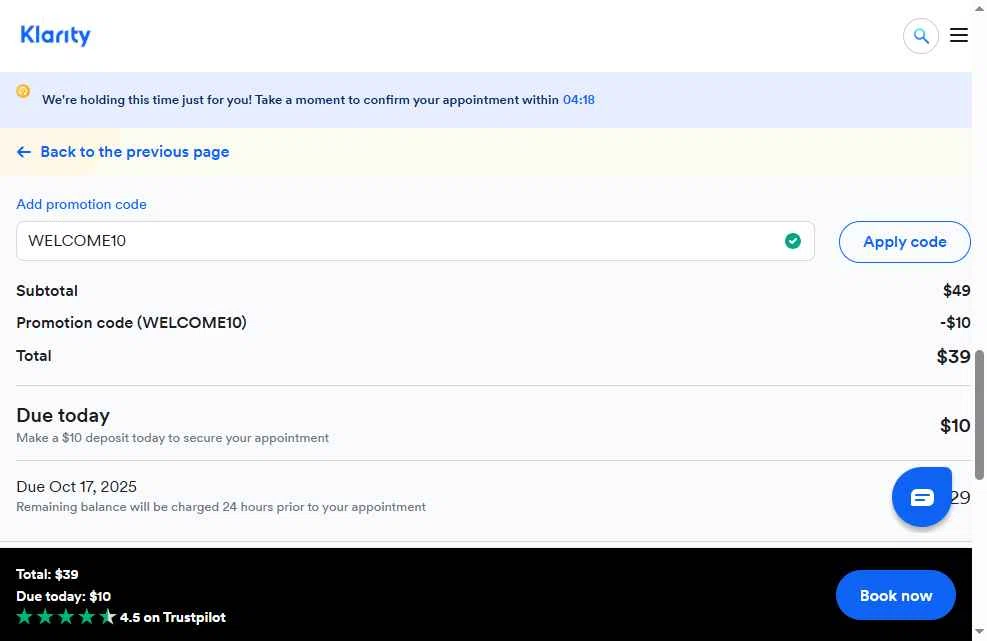Viewport: 987px width, 641px height.
Task: Focus the WELCOME10 promo code field
Action: 415,241
